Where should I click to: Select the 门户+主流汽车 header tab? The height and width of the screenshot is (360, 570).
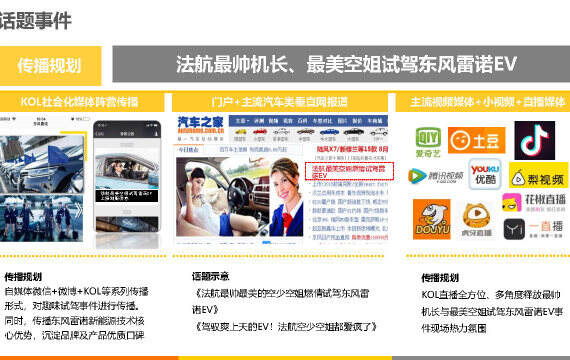click(280, 102)
